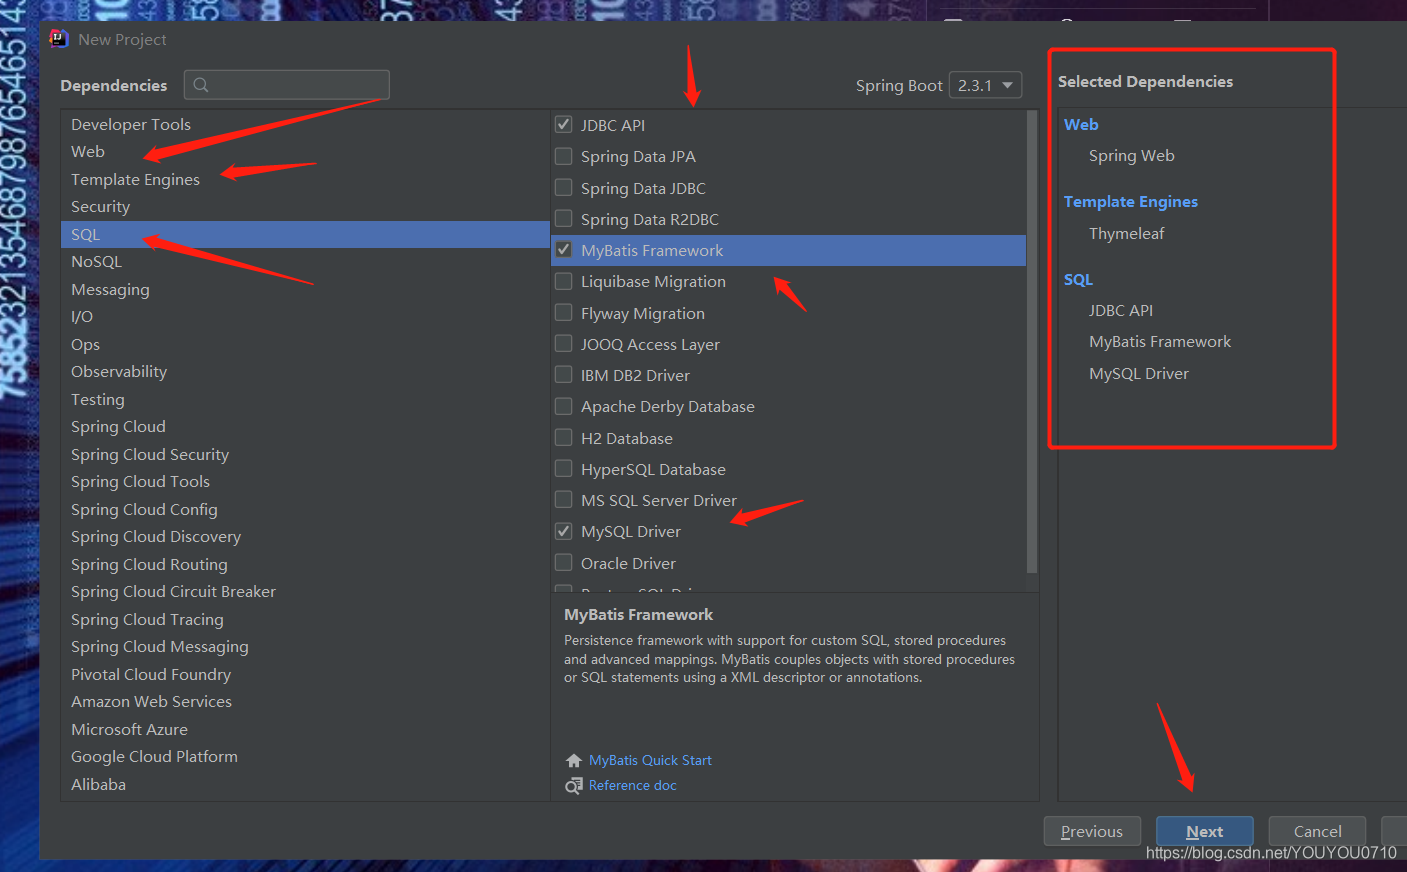This screenshot has height=872, width=1407.
Task: Select Spring Cloud Tracing category
Action: (x=305, y=619)
